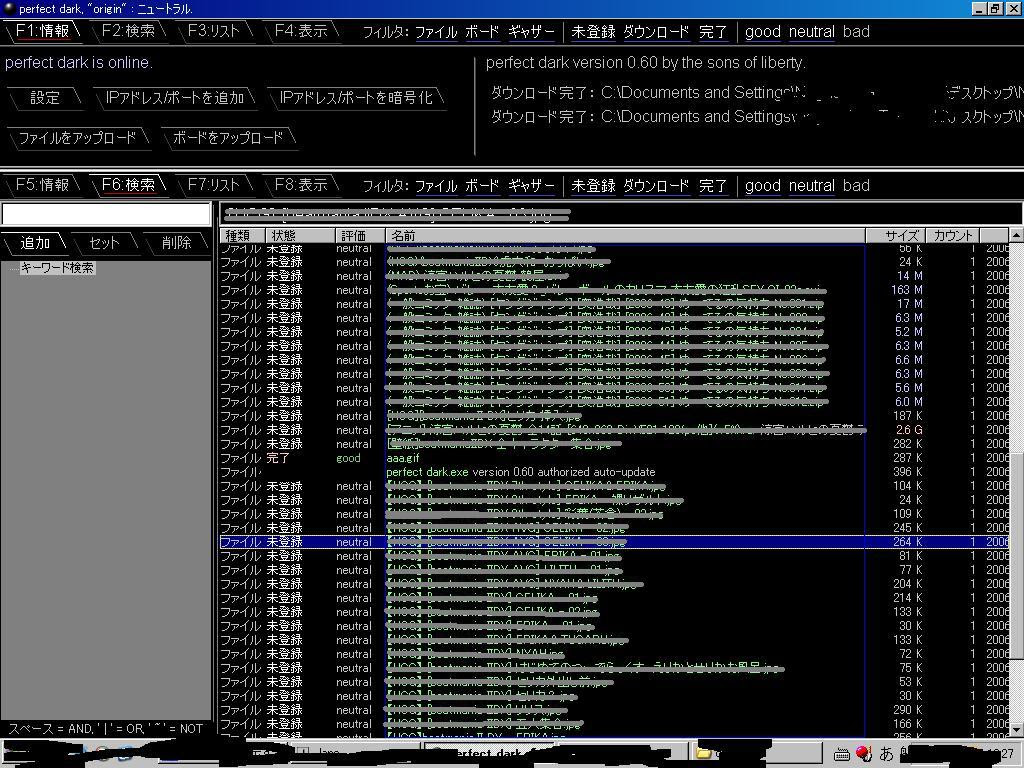Image resolution: width=1024 pixels, height=768 pixels.
Task: Switch to the F8:表示 tab
Action: click(x=301, y=185)
